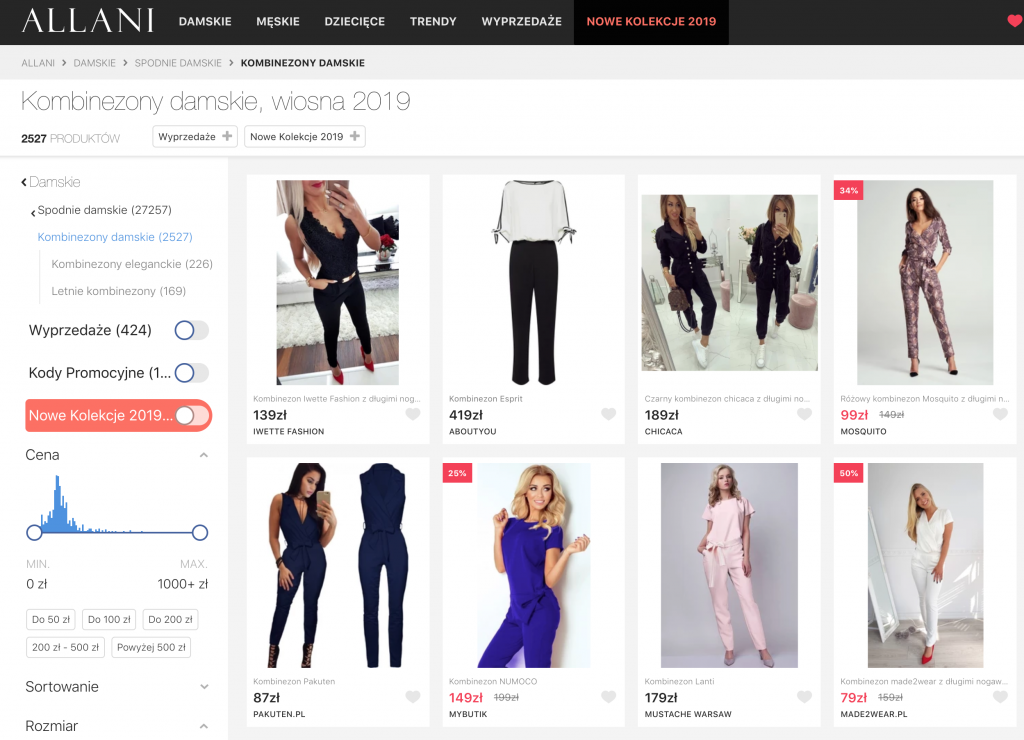This screenshot has height=740, width=1024.
Task: Favorite the Mosquito 99zł jumpsuit
Action: tap(1000, 414)
